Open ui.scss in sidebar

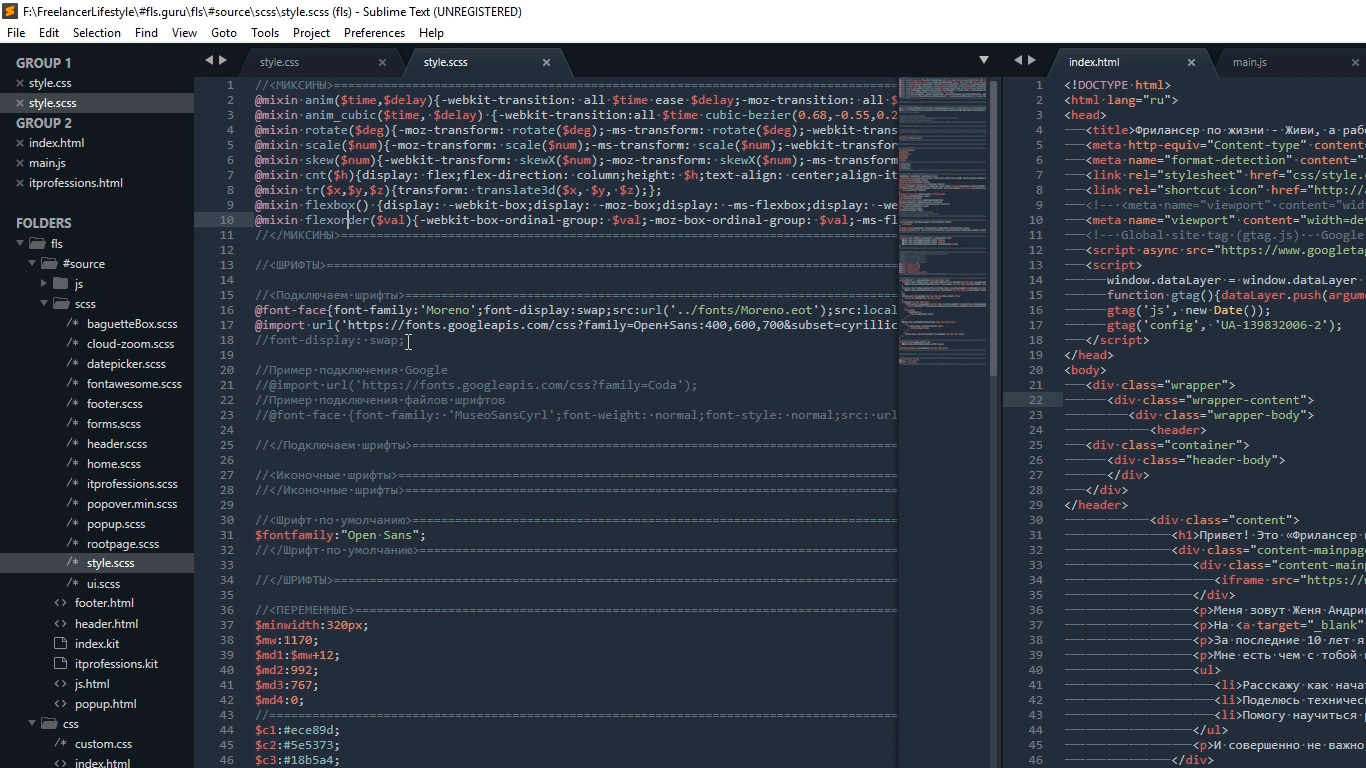pyautogui.click(x=103, y=584)
